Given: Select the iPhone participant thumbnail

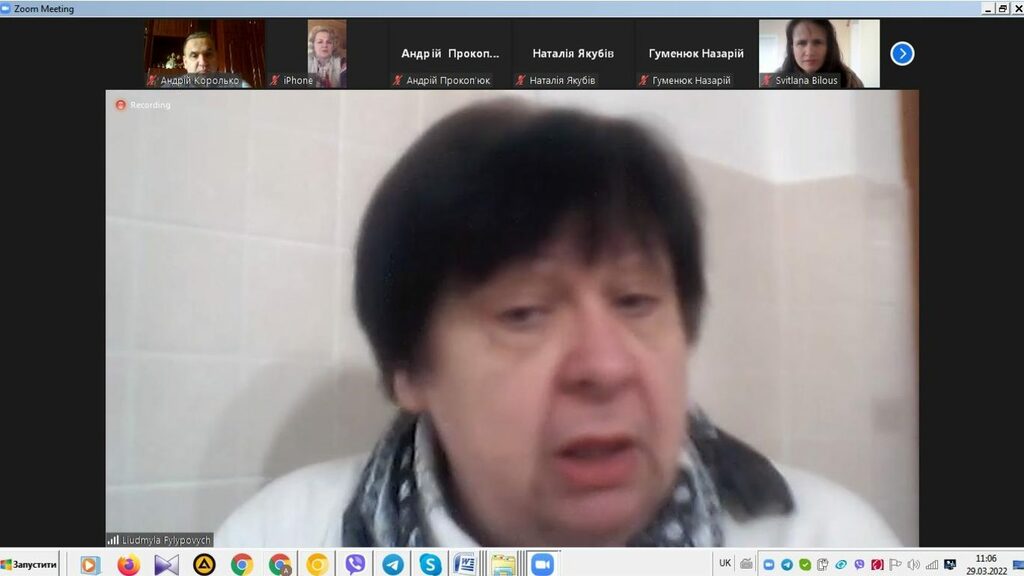Looking at the screenshot, I should [327, 53].
